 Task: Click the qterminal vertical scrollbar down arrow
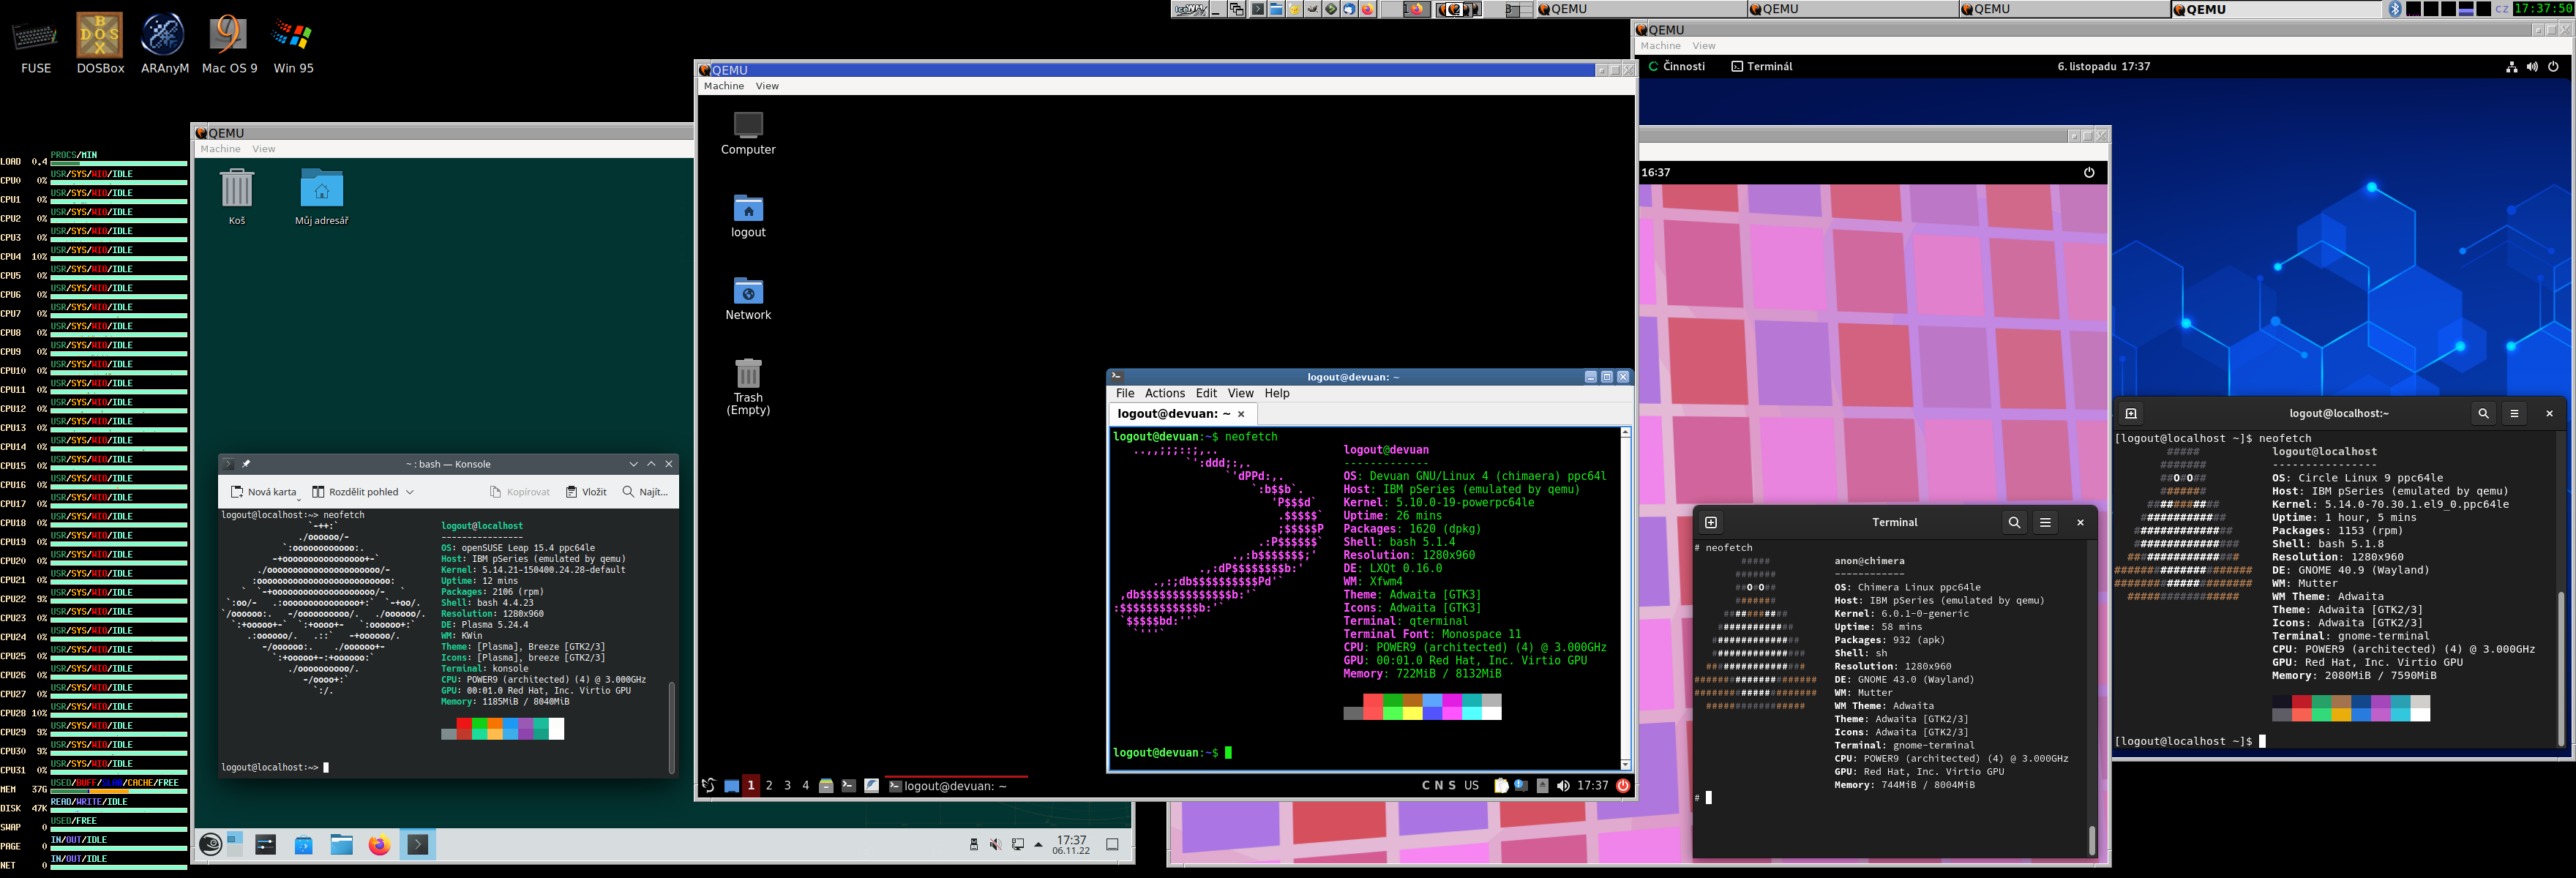[x=1625, y=764]
